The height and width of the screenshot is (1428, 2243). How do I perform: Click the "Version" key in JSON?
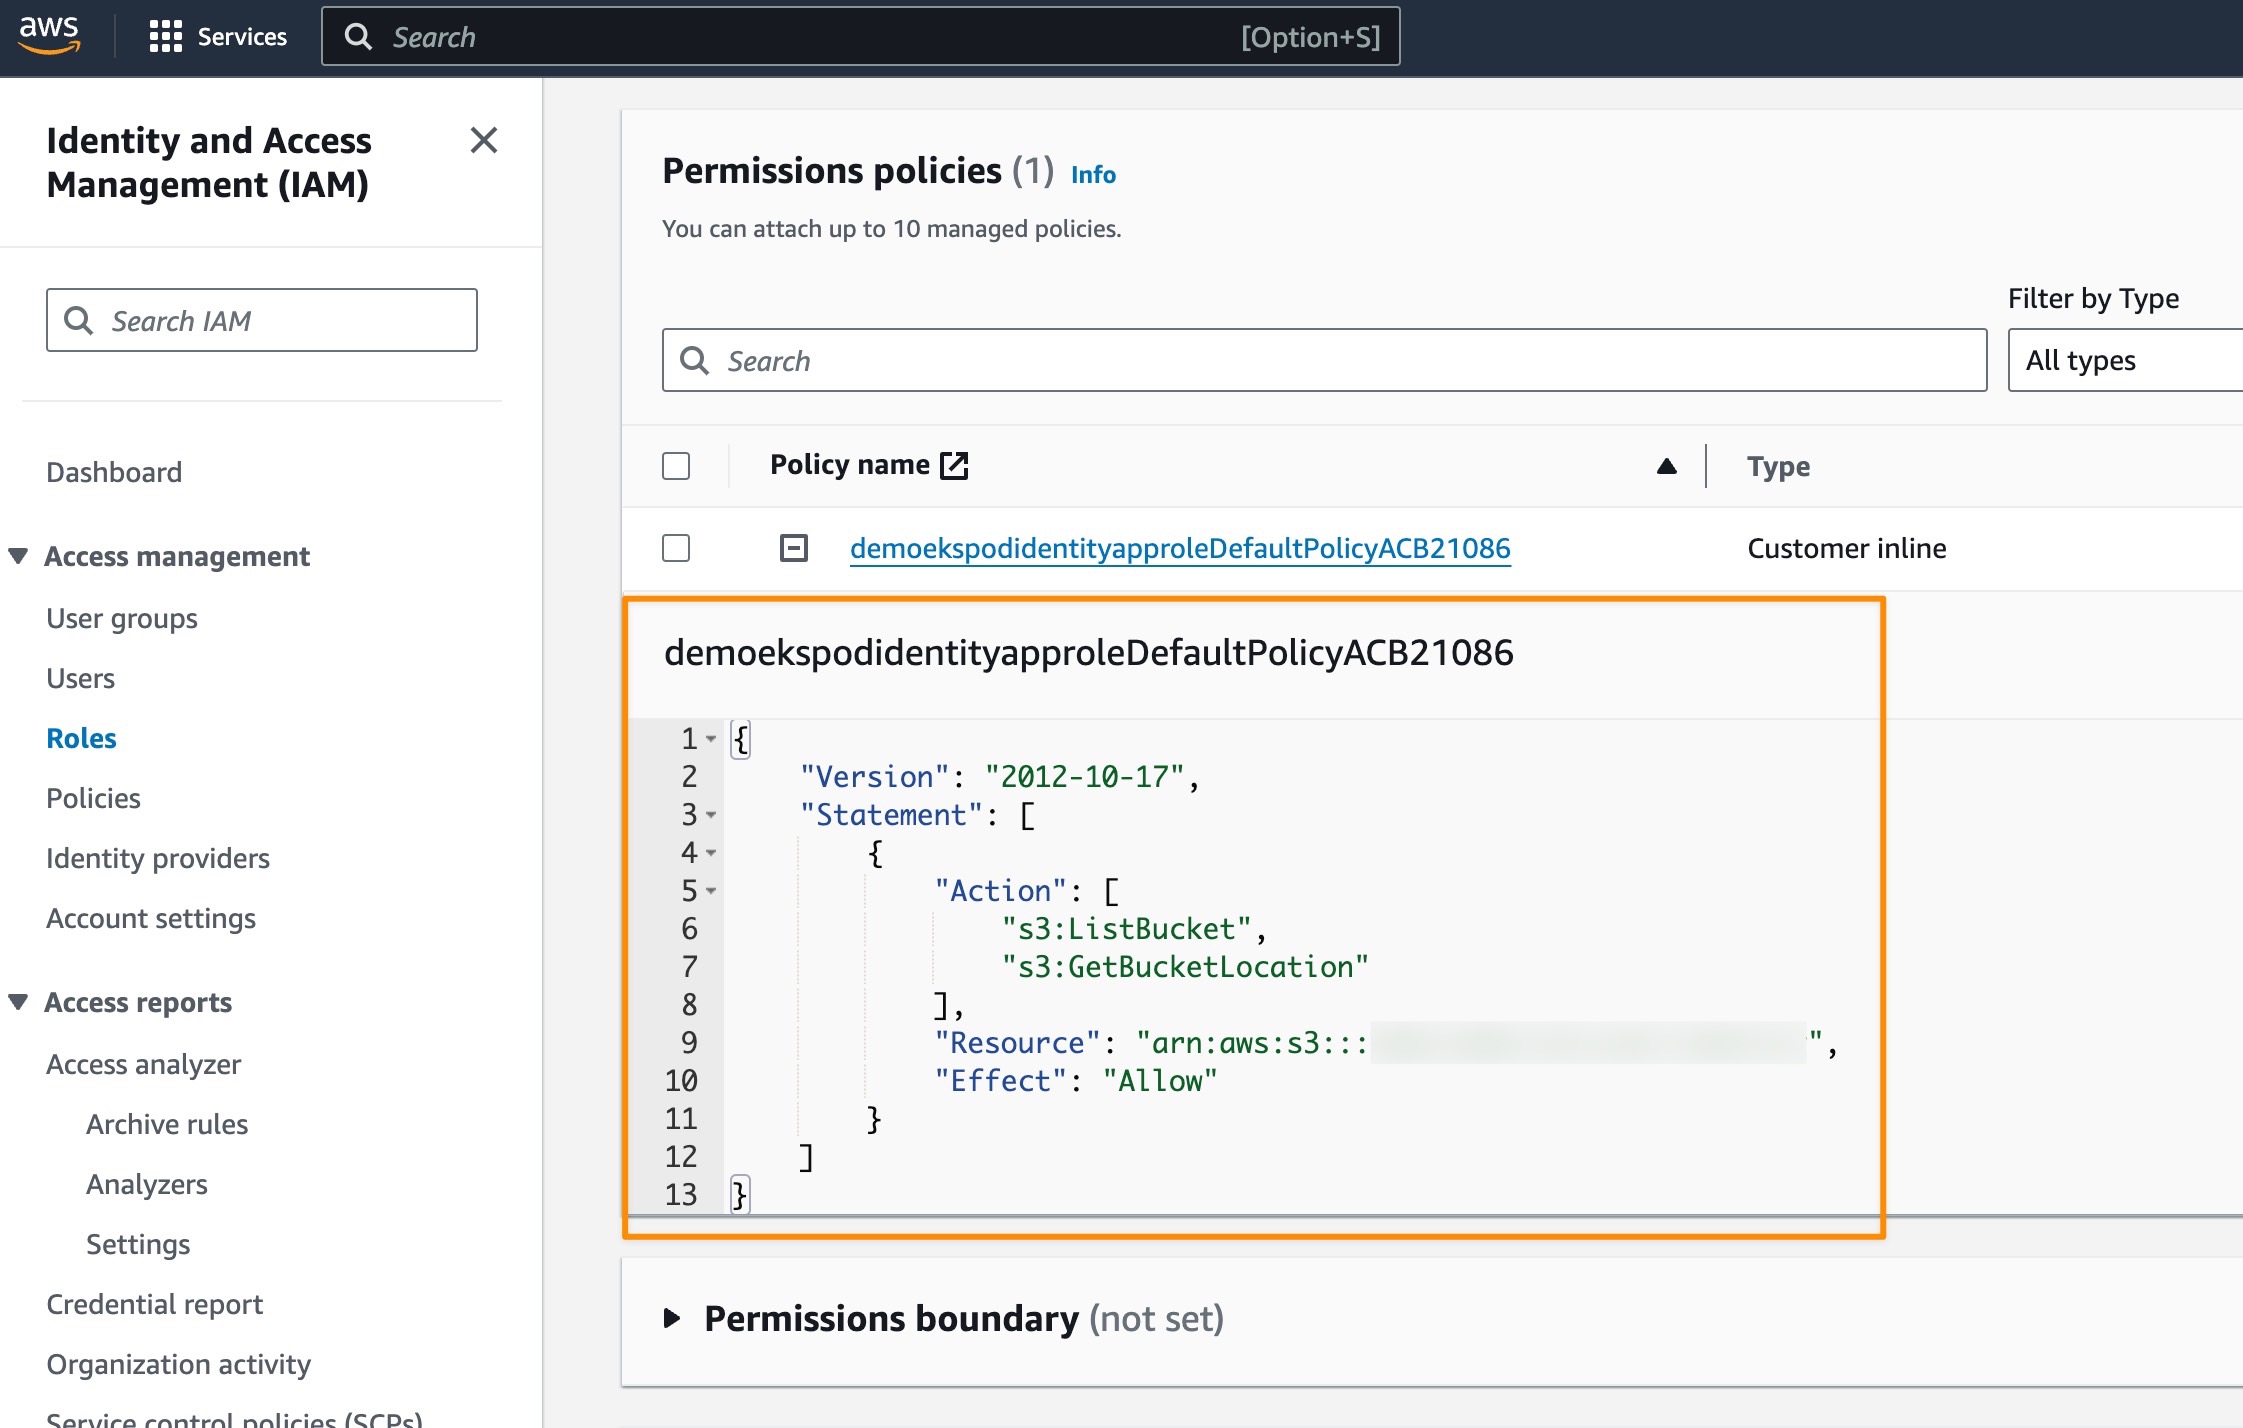pos(874,777)
